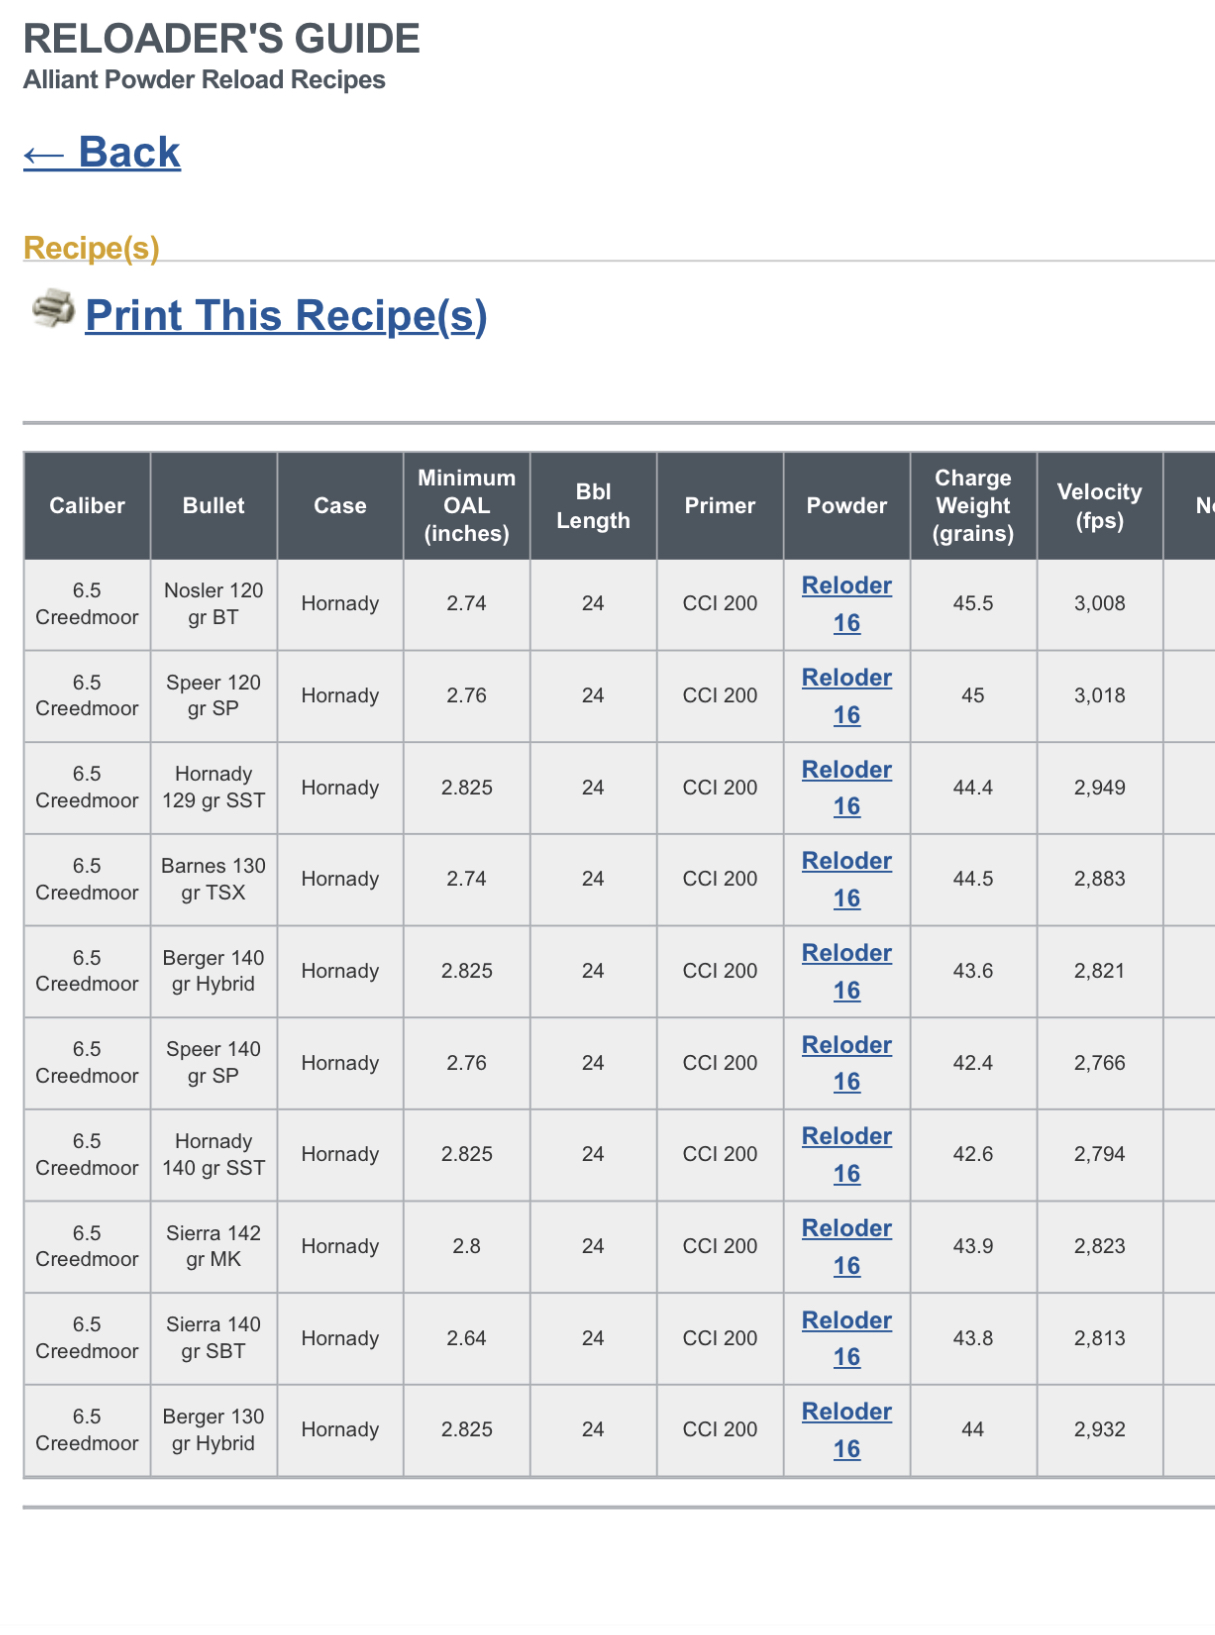Open the Print This Recipe(s) link
Image resolution: width=1215 pixels, height=1635 pixels.
point(286,316)
